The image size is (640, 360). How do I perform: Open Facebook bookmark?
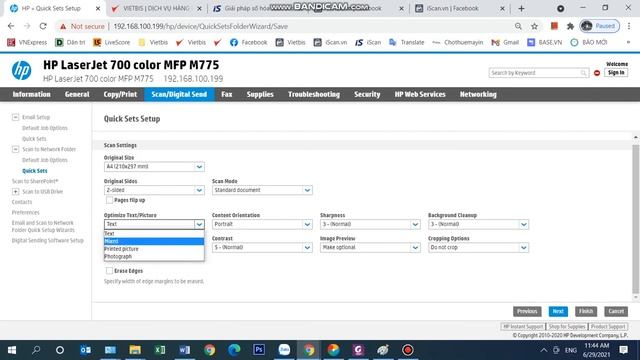249,42
